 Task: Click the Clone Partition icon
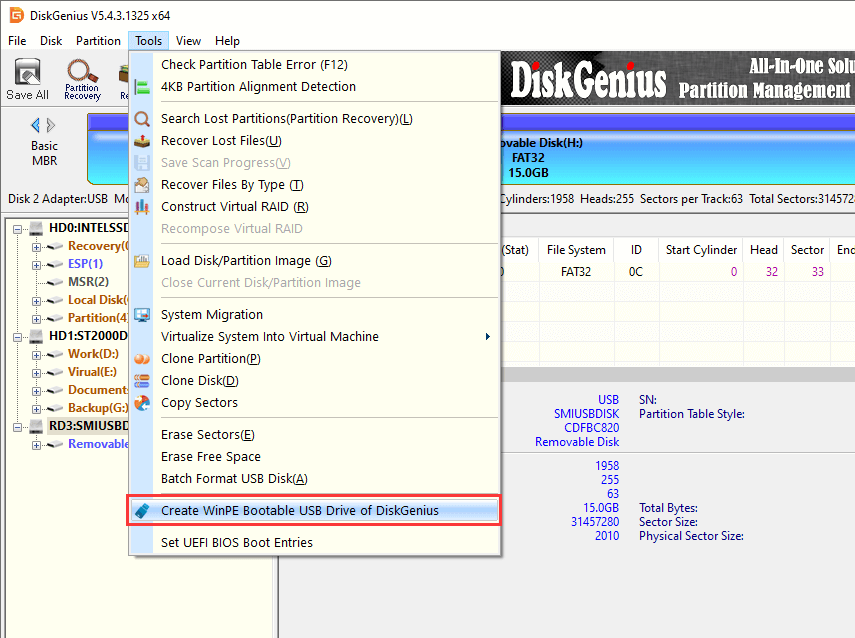pos(142,359)
